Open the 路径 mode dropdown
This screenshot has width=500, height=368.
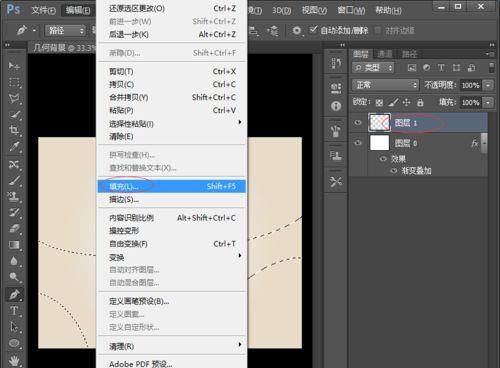coord(65,31)
